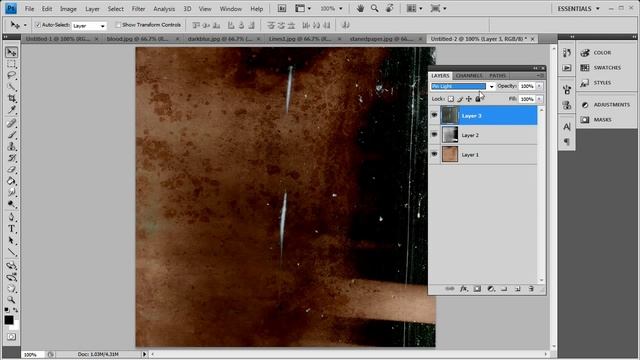This screenshot has height=360, width=640.
Task: Pick Zoom tool in application bar
Action: click(374, 8)
